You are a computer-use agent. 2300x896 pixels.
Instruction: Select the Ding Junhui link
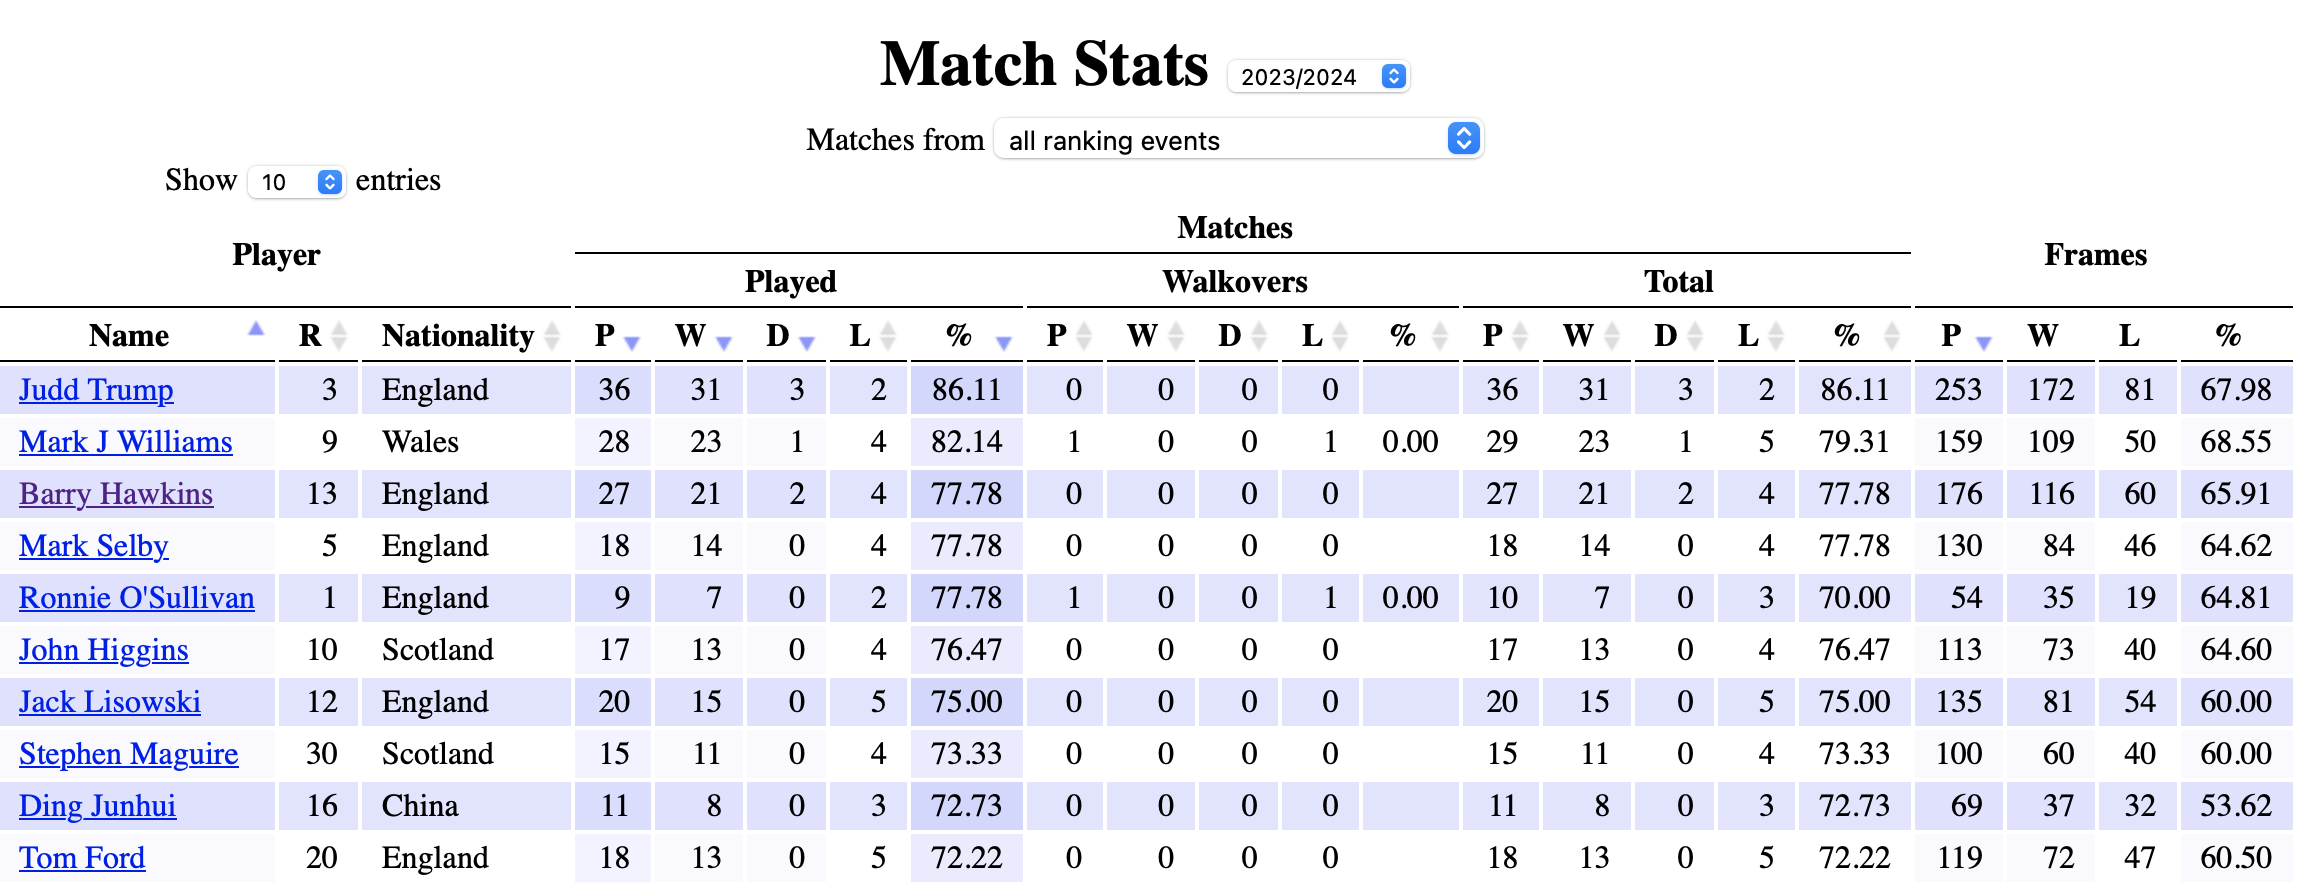97,806
